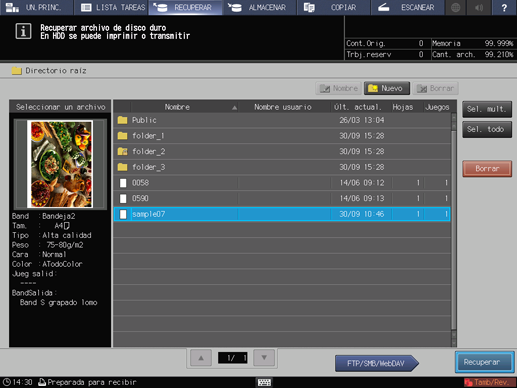Viewport: 517px width, 388px height.
Task: Click date 14/06 09:12 cell
Action: [362, 183]
